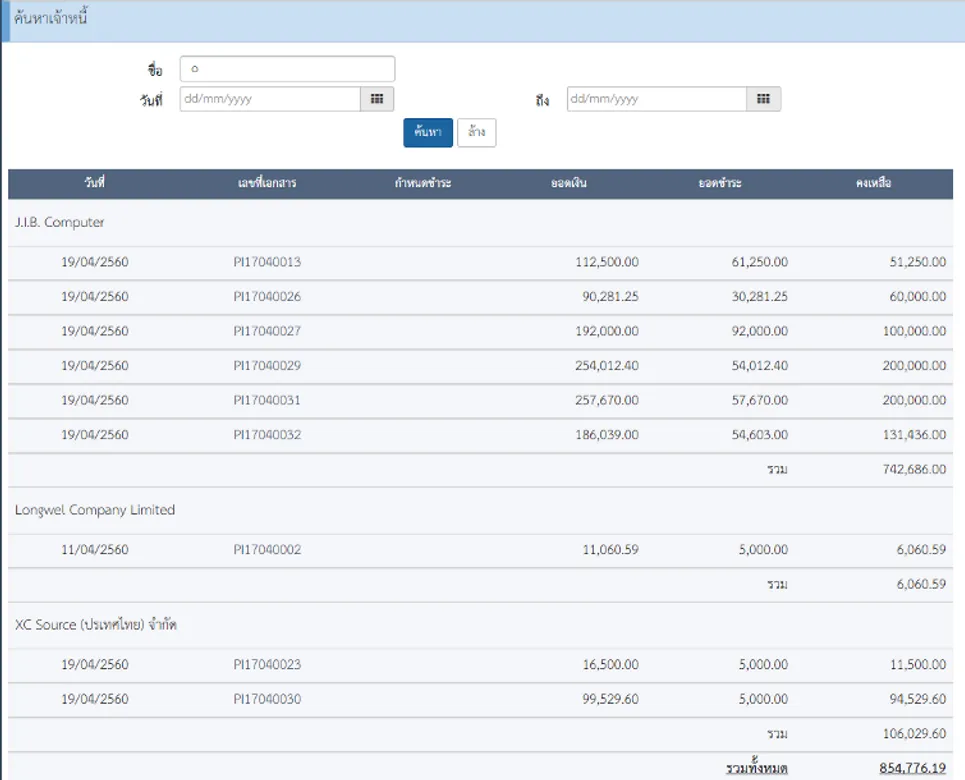The image size is (965, 780).
Task: Sort by วันที่ column header
Action: [x=95, y=184]
